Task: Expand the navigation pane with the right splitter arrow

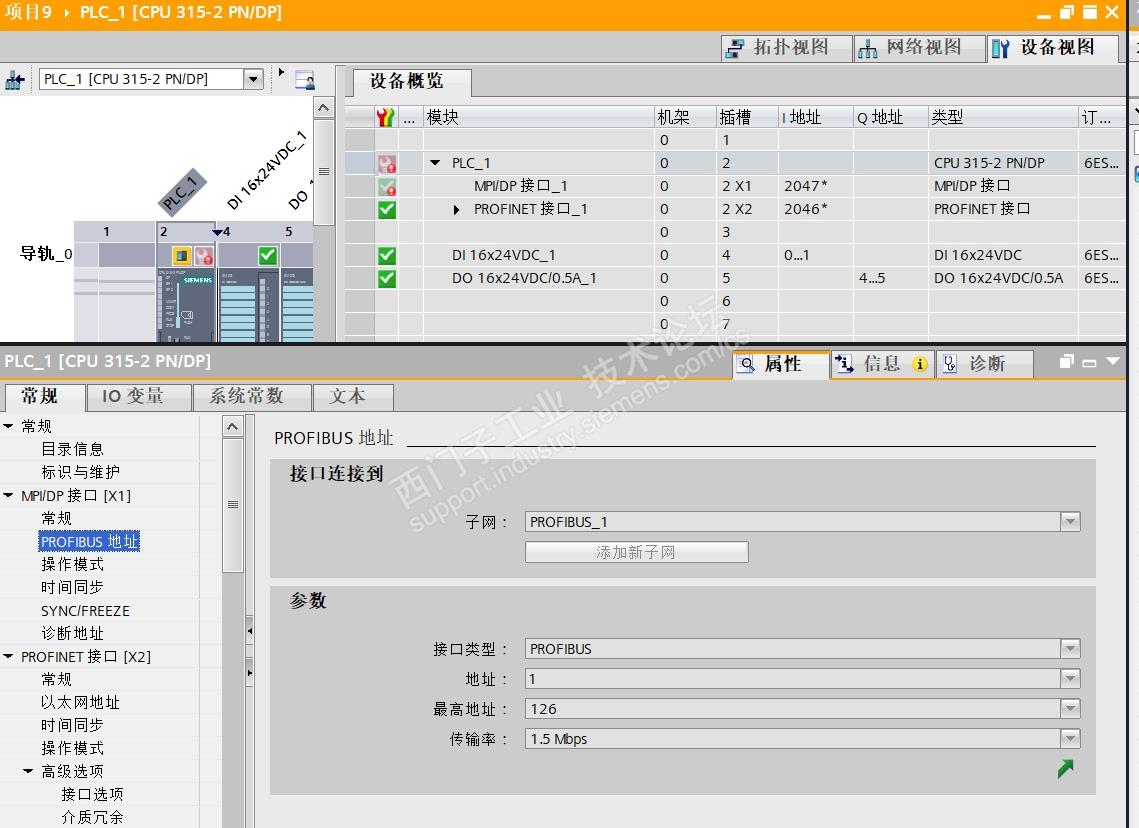Action: click(x=250, y=673)
